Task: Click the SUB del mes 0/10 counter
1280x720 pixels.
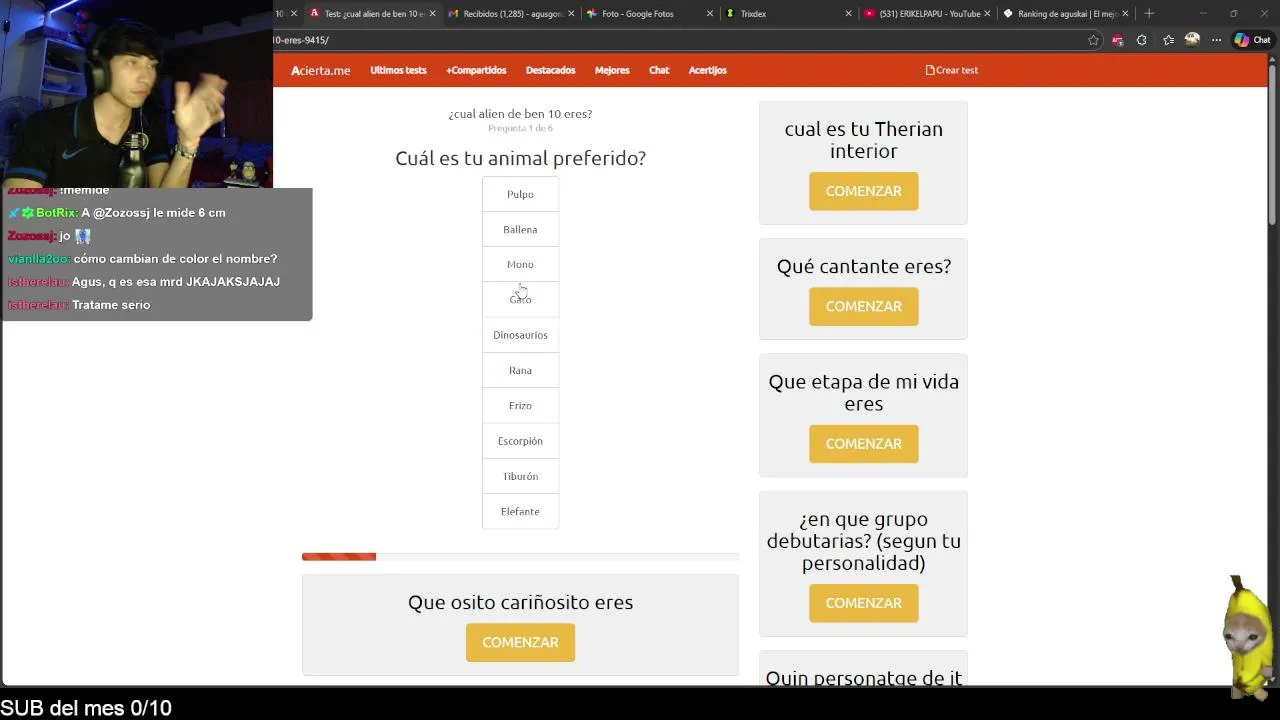Action: pos(86,708)
